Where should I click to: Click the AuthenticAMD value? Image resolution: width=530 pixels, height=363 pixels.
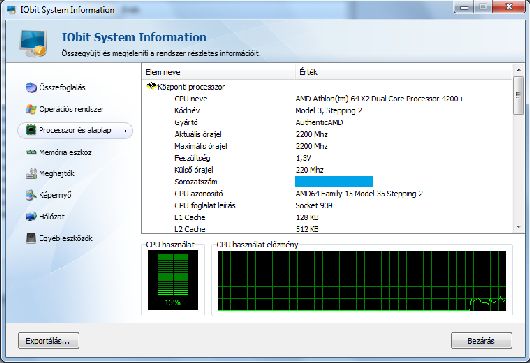pyautogui.click(x=319, y=122)
